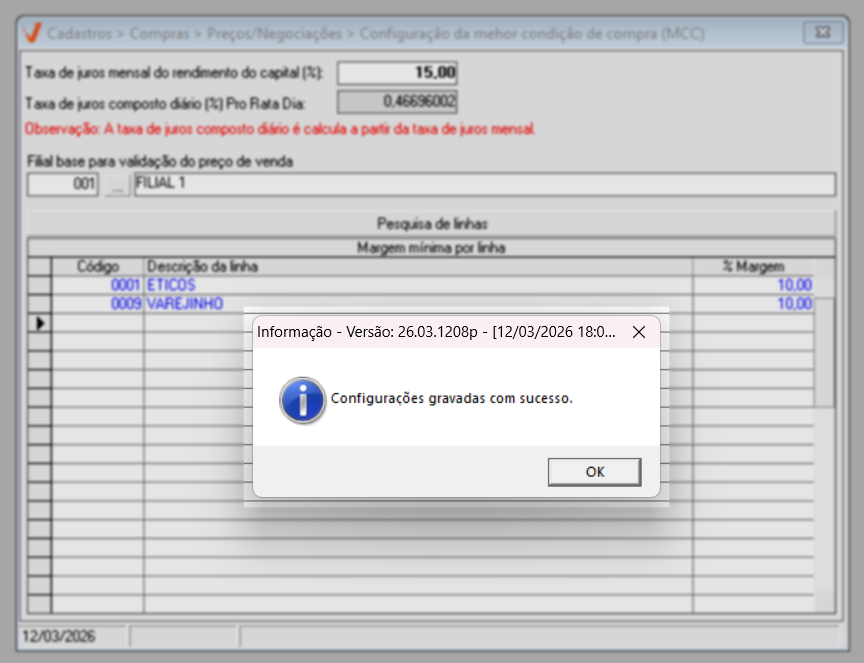Screen dimensions: 864x663
Task: Select code cell 0009
Action: [98, 304]
